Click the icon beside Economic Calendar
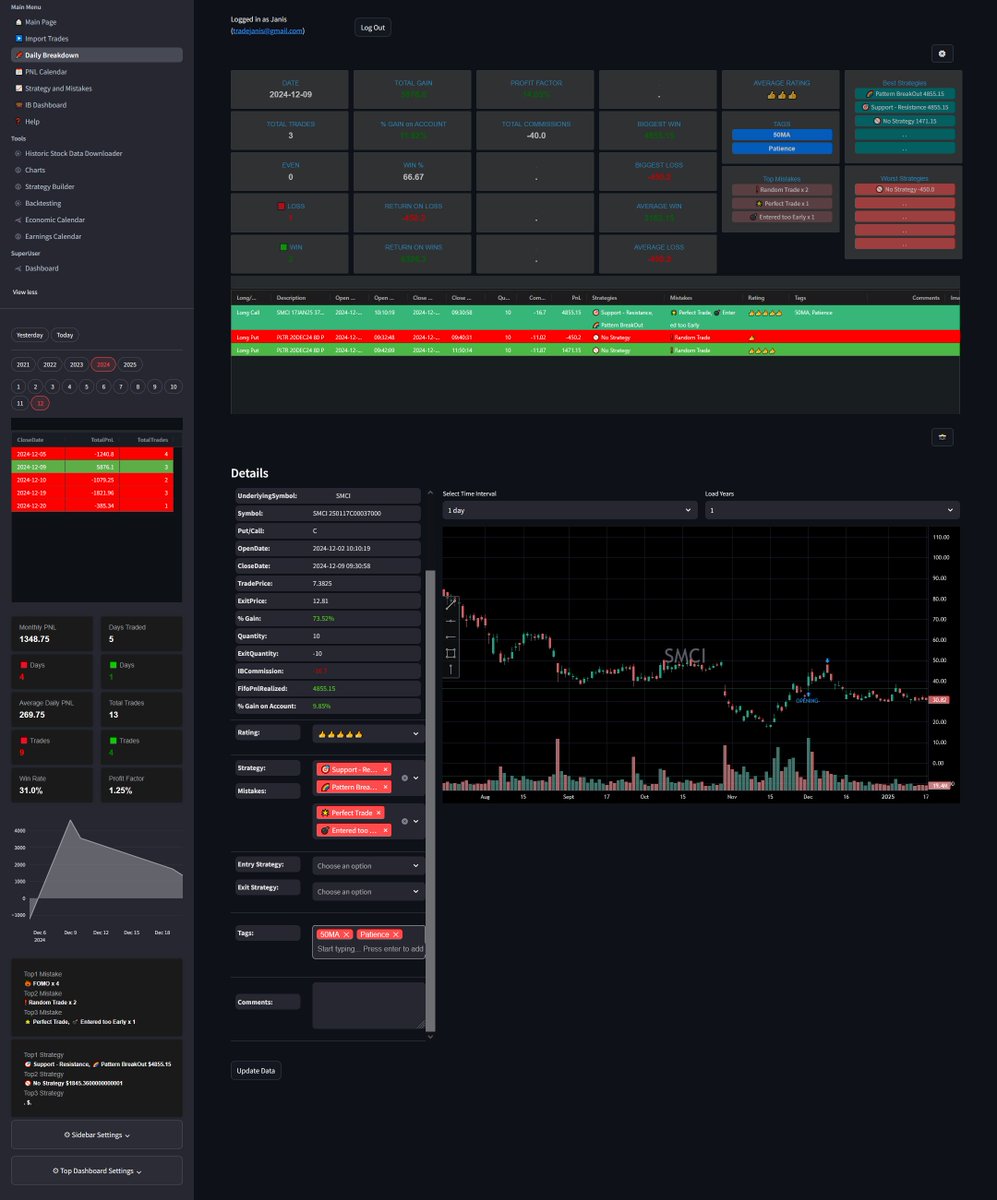Viewport: 997px width, 1200px height. tap(18, 220)
